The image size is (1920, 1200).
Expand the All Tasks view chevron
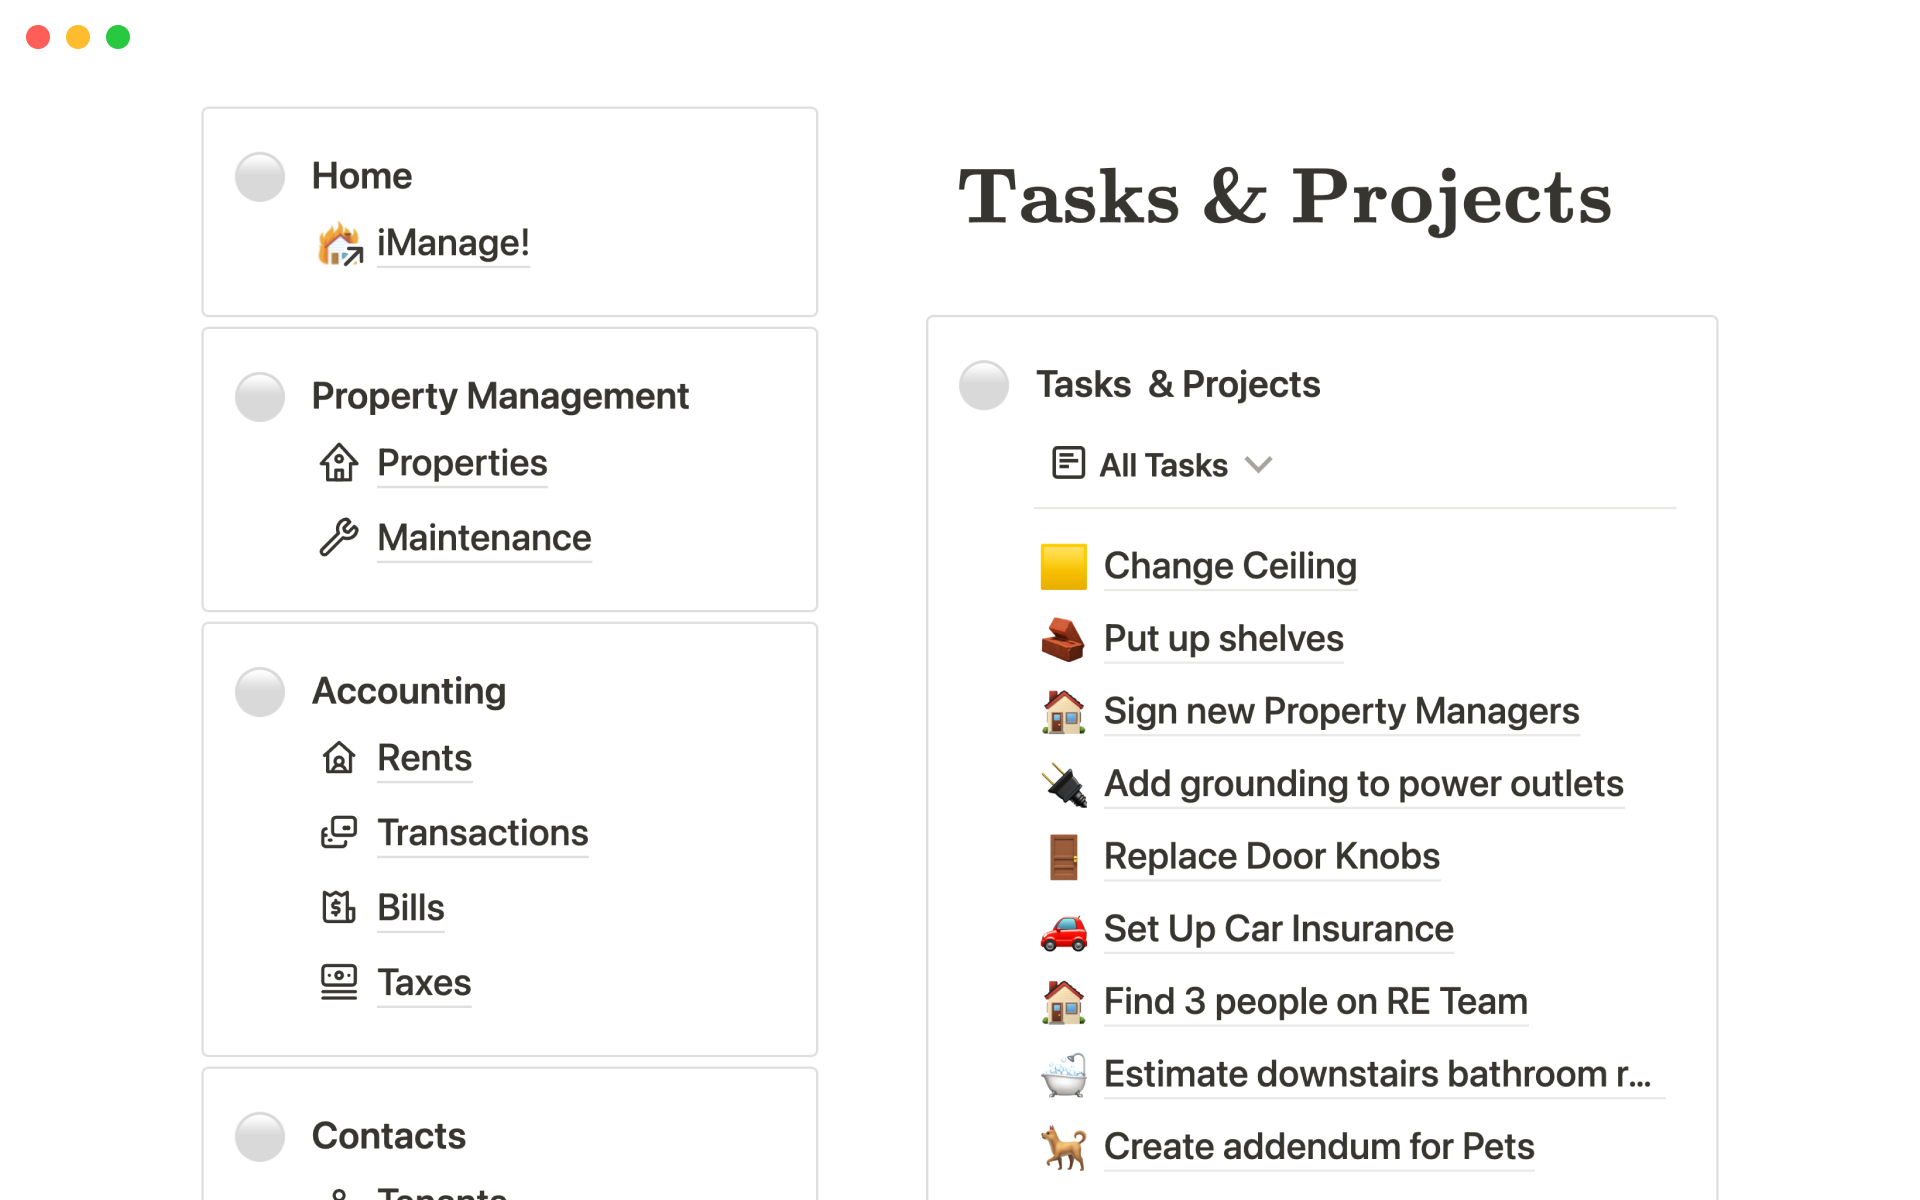(x=1258, y=465)
